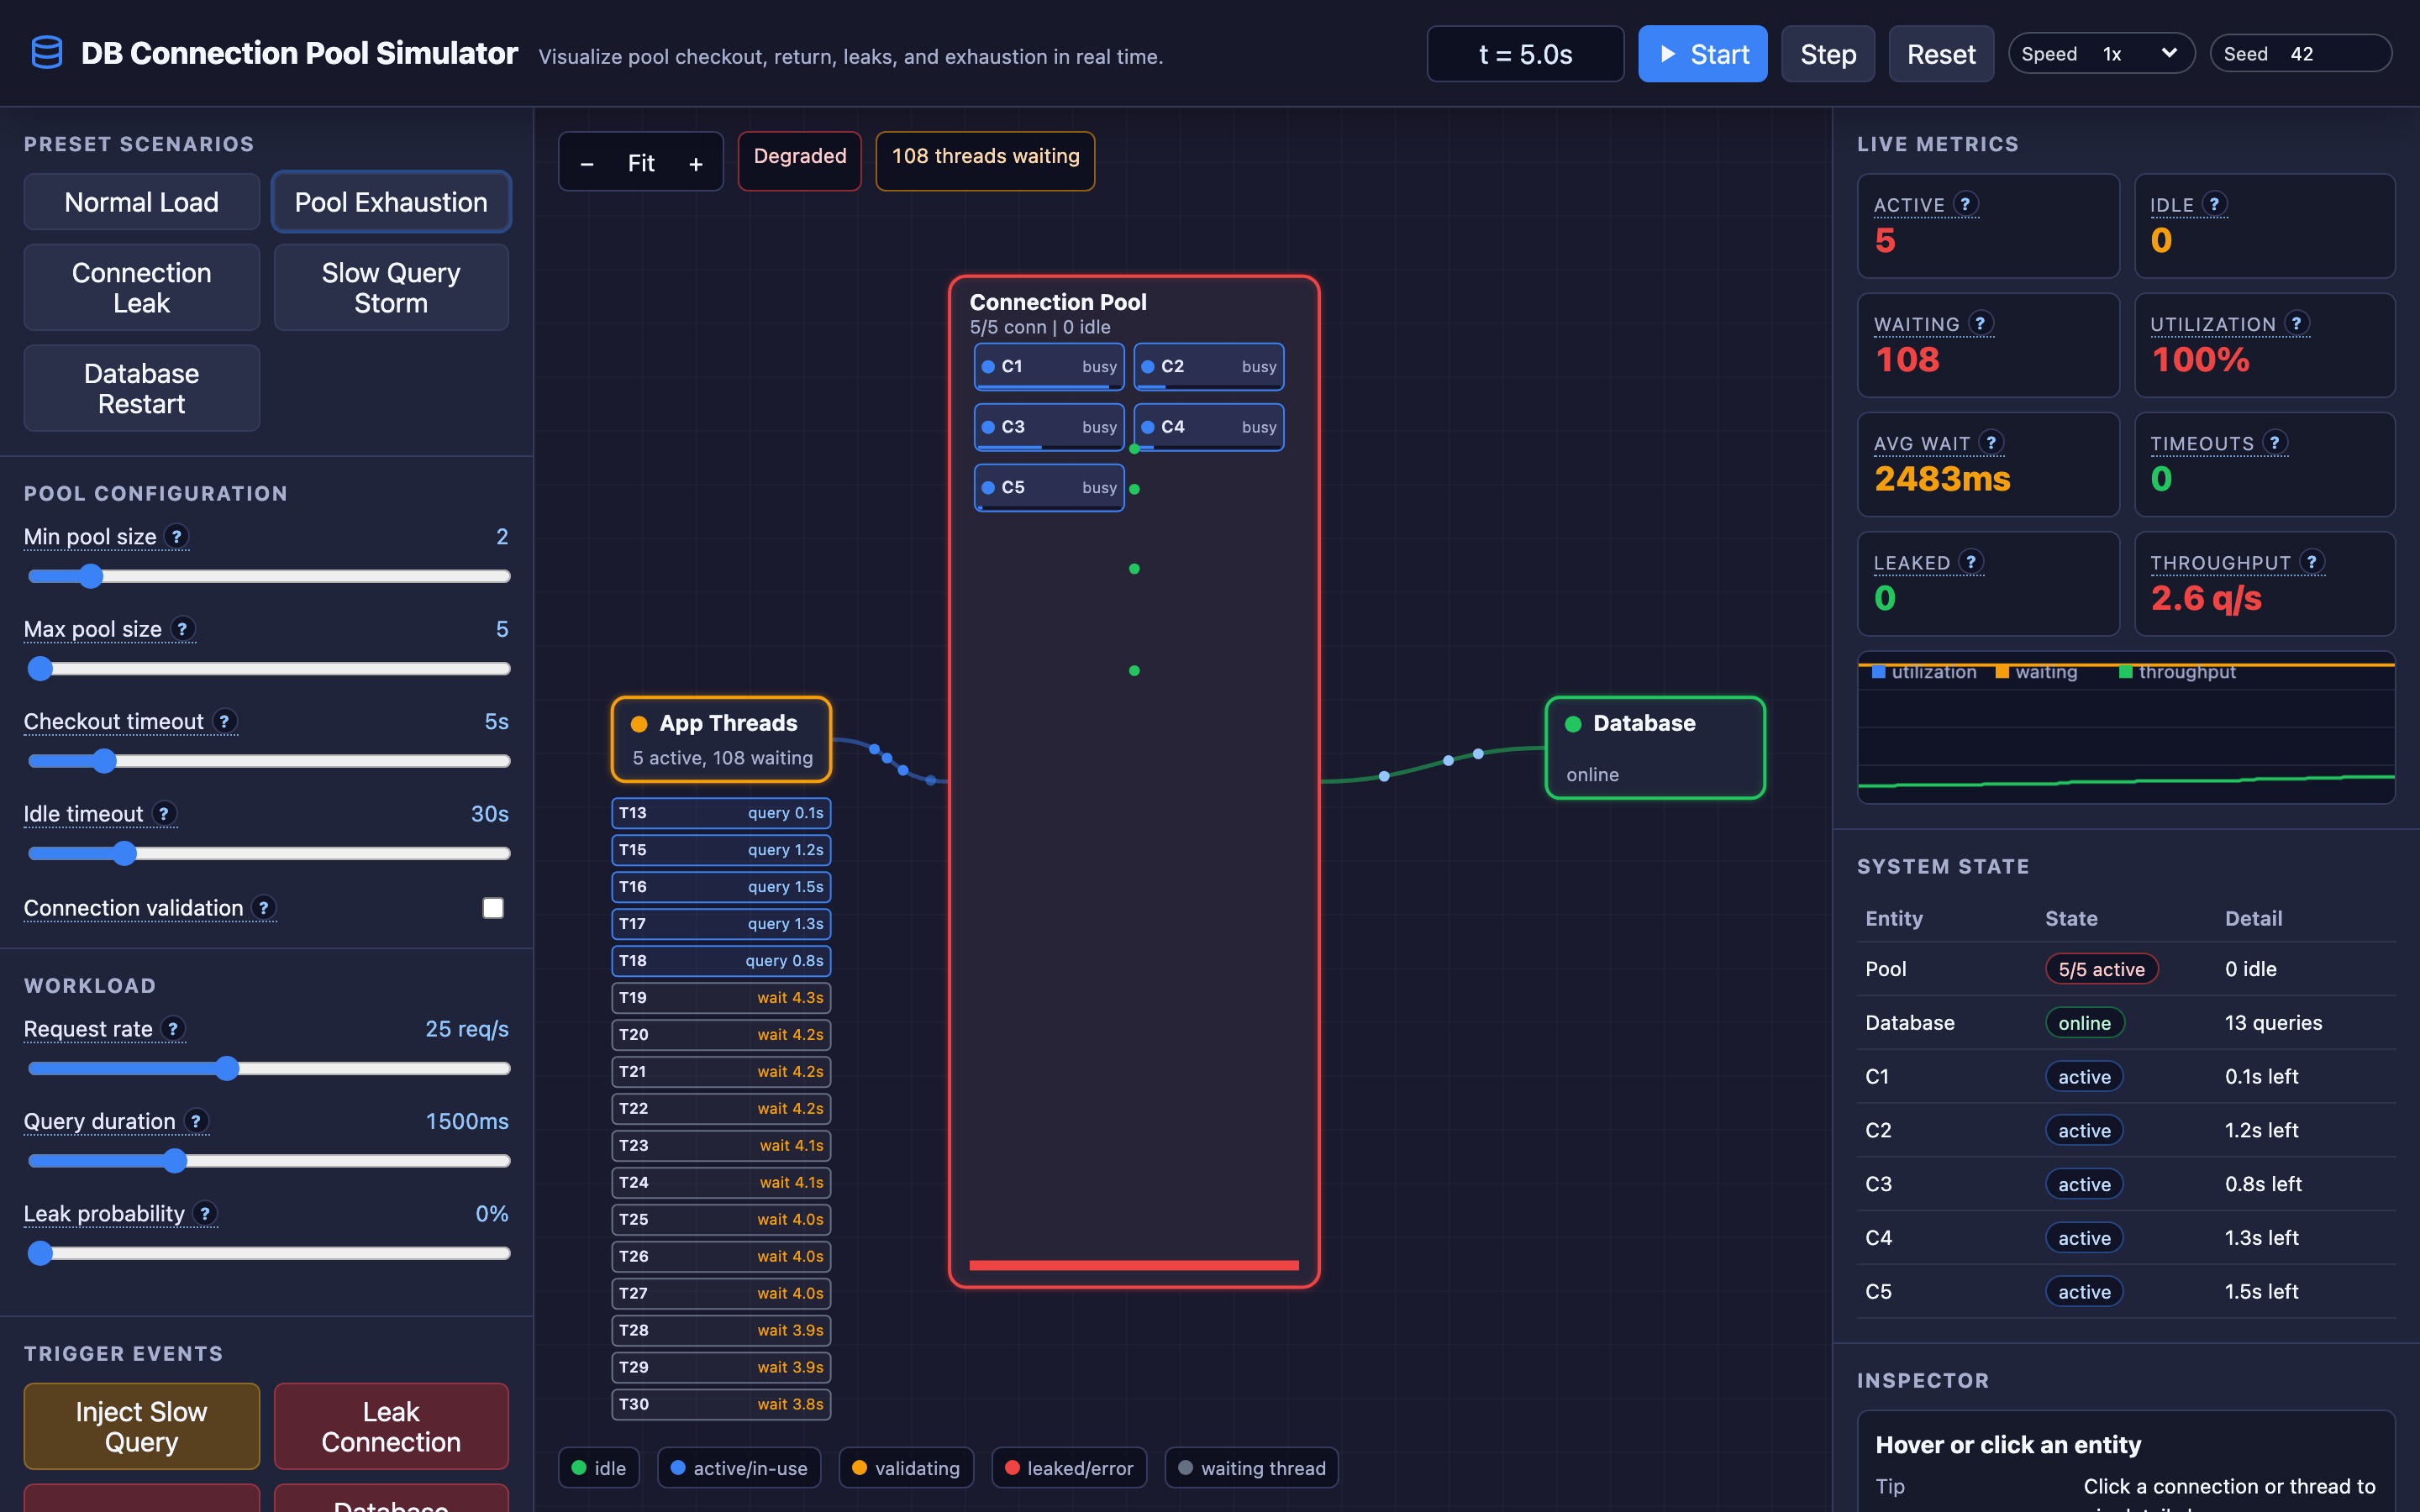Zoom out the canvas with minus button
Viewport: 2420px width, 1512px height.
click(587, 163)
